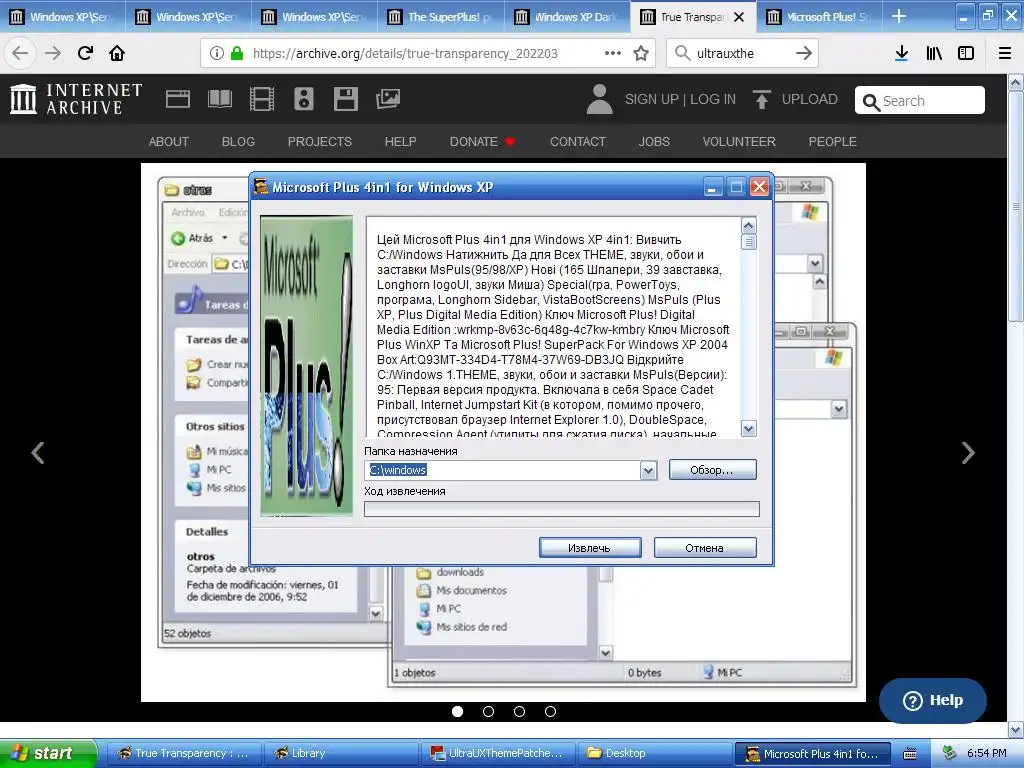Open the Video film-strip icon
This screenshot has height=768, width=1024.
coord(262,99)
